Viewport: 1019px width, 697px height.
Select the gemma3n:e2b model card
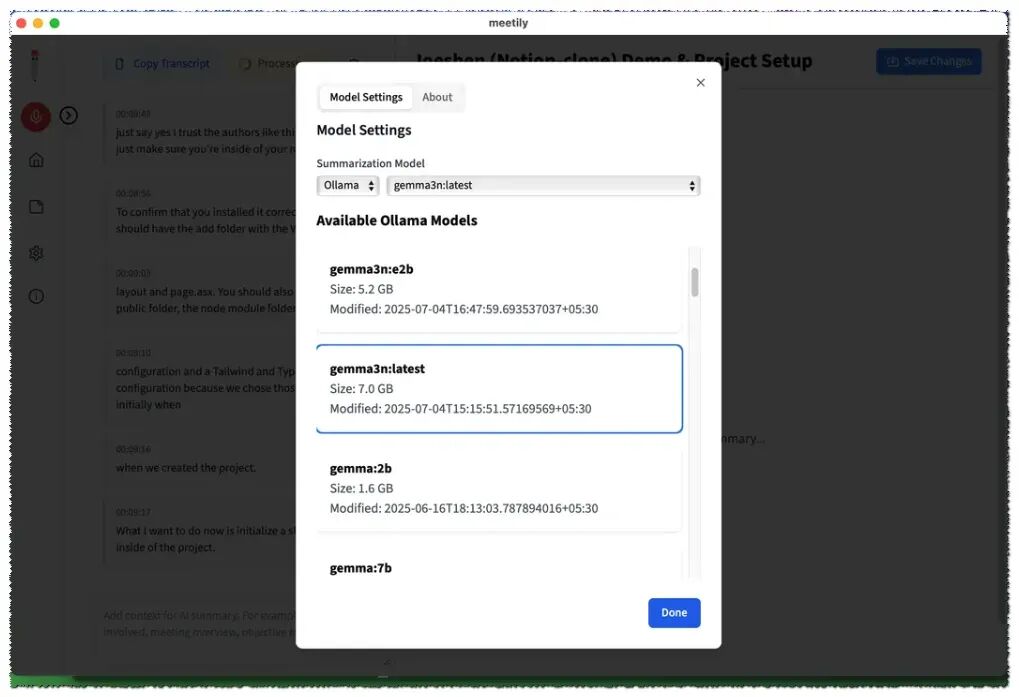499,289
